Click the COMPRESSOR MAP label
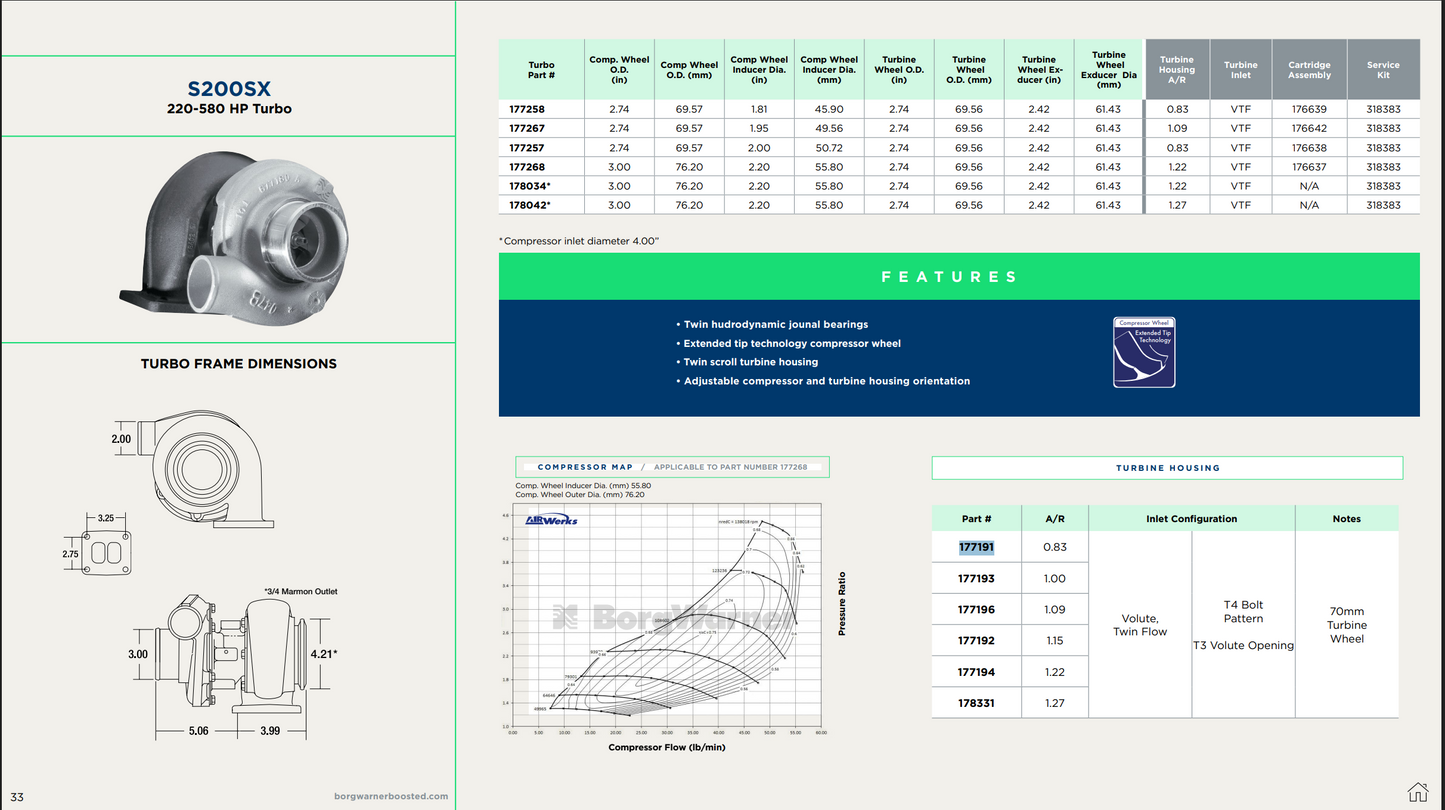This screenshot has height=810, width=1445. 585,467
